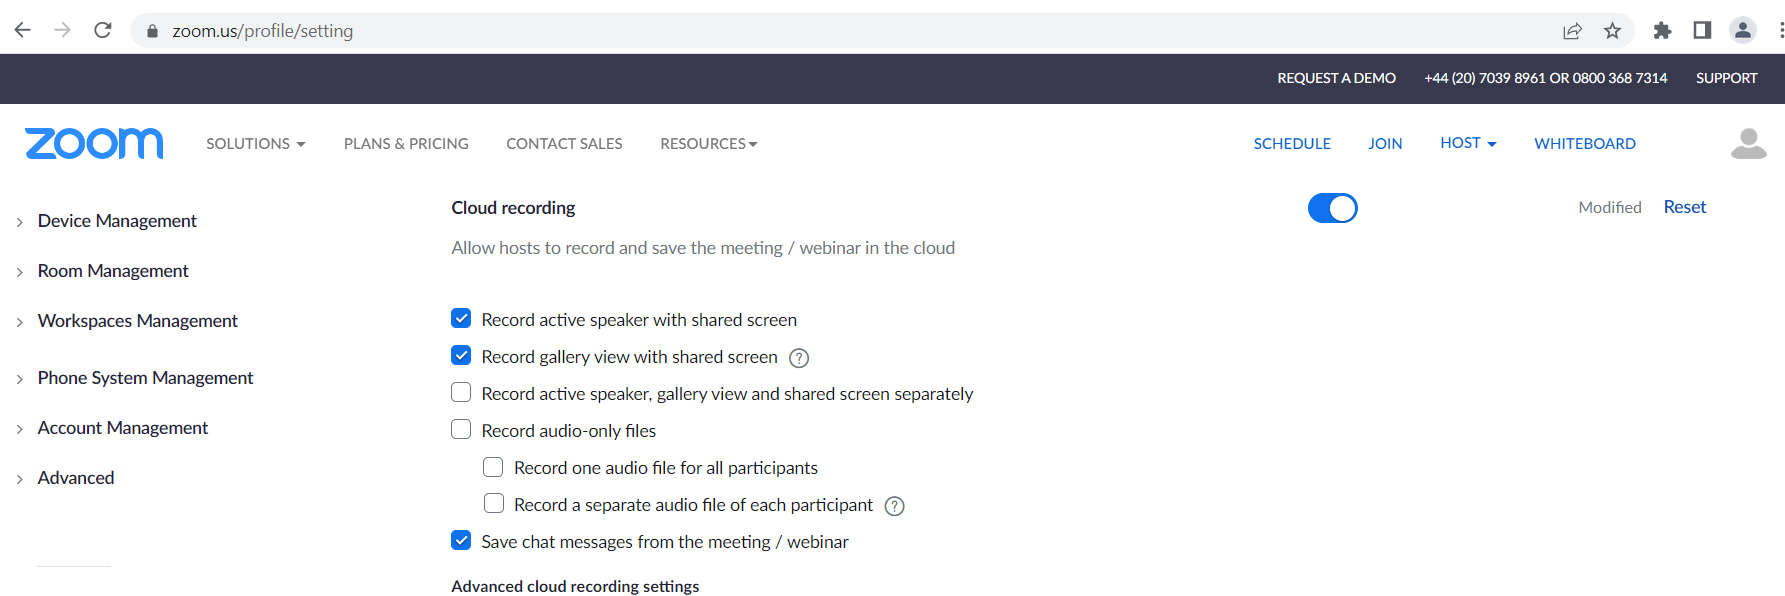Click Request a Demo
The height and width of the screenshot is (596, 1785).
(1336, 78)
